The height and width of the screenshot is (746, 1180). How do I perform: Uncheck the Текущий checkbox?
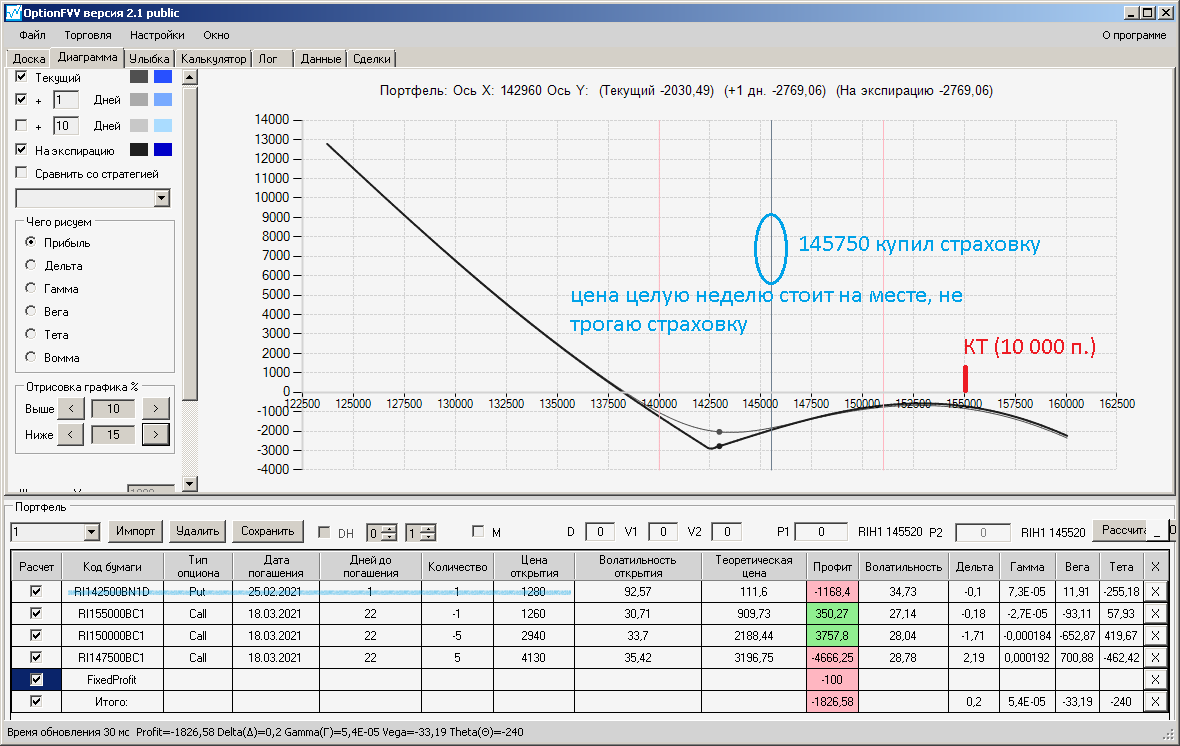pyautogui.click(x=21, y=77)
